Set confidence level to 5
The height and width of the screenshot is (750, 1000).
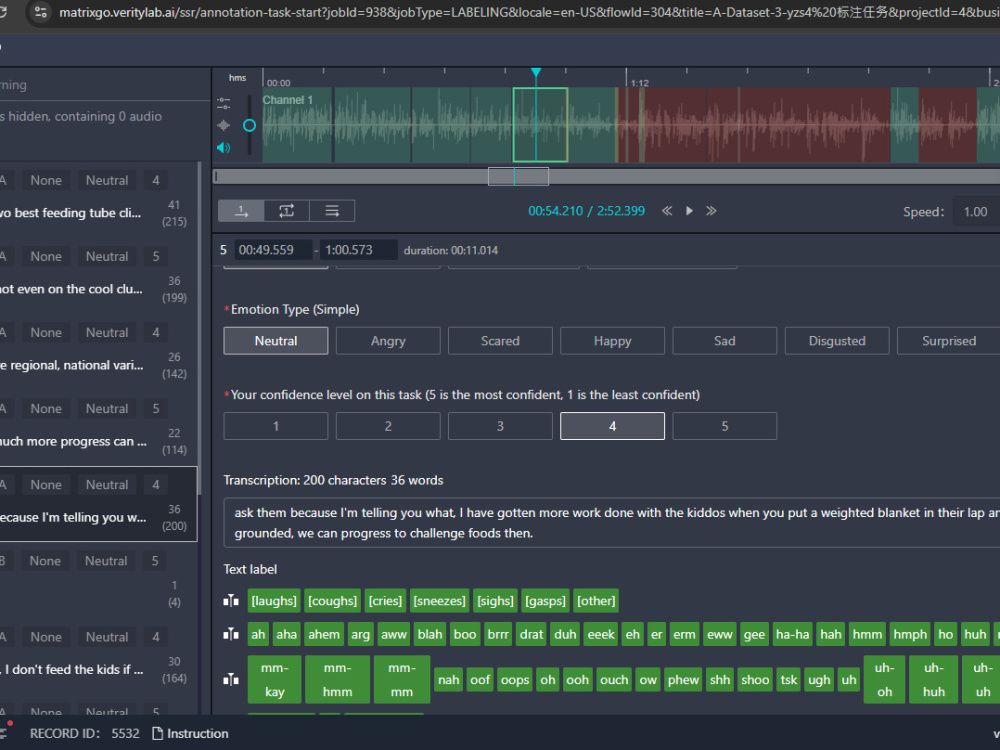coord(724,426)
